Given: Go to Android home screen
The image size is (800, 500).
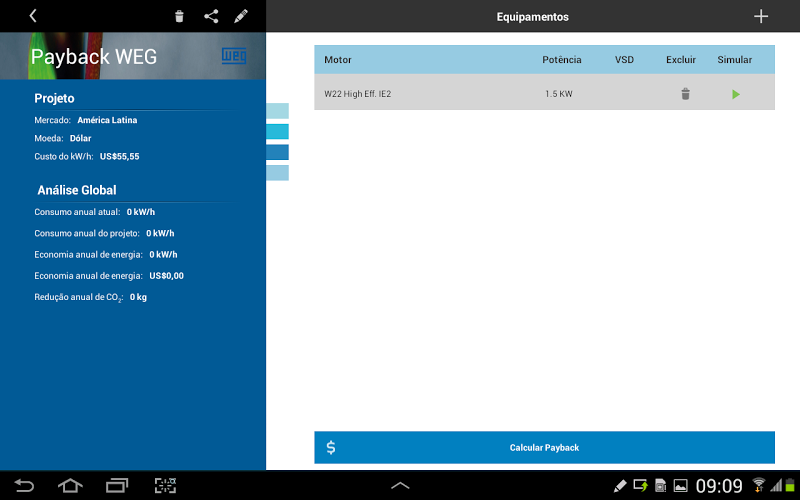Looking at the screenshot, I should coord(70,485).
